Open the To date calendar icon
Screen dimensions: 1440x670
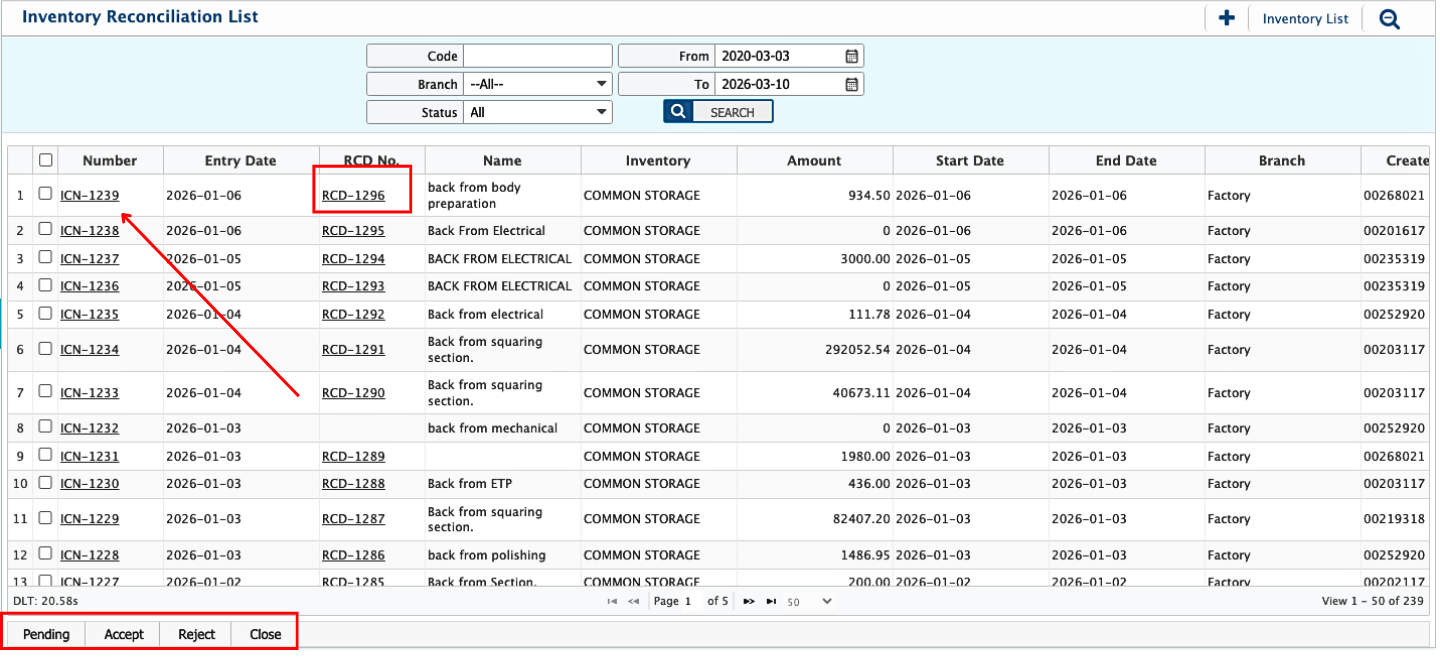click(851, 84)
